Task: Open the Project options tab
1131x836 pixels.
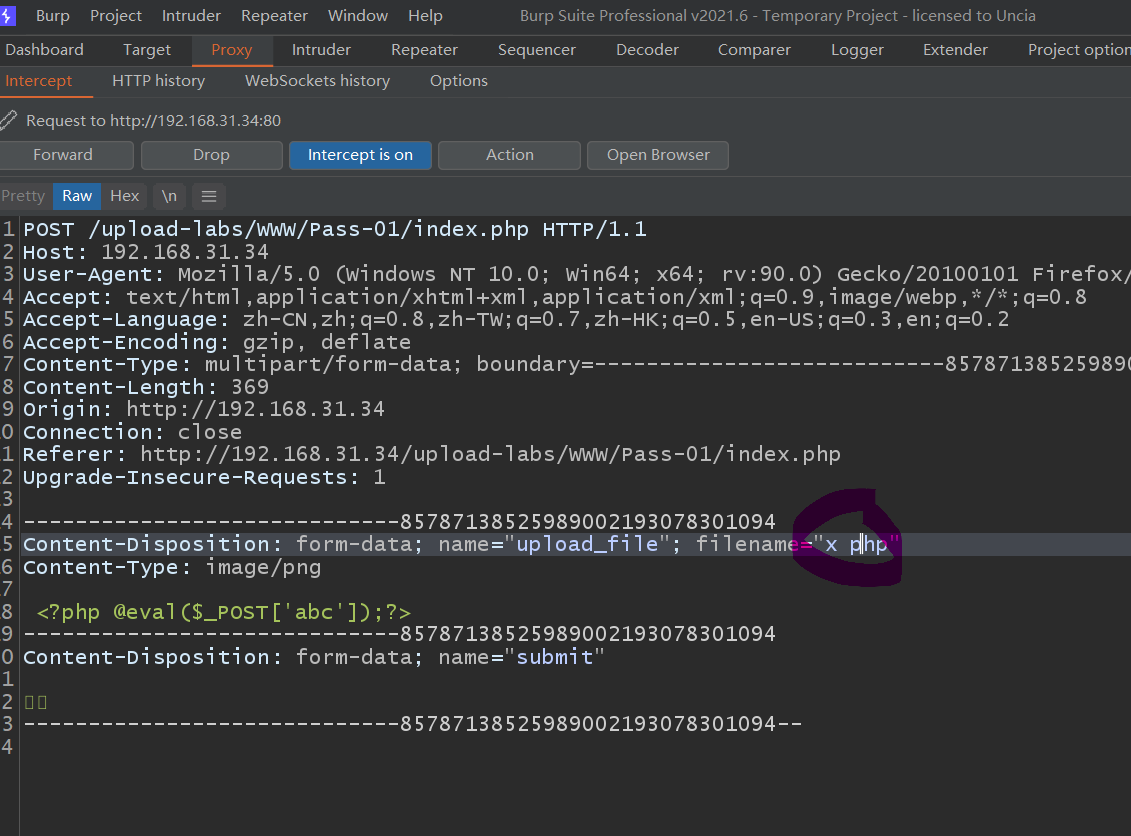Action: (x=1079, y=50)
